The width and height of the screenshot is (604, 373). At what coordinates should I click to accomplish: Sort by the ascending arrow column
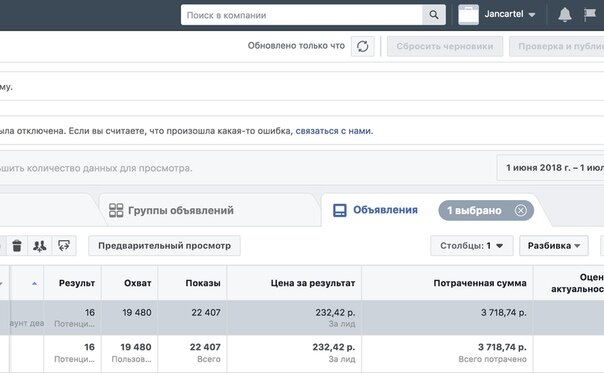click(x=34, y=284)
